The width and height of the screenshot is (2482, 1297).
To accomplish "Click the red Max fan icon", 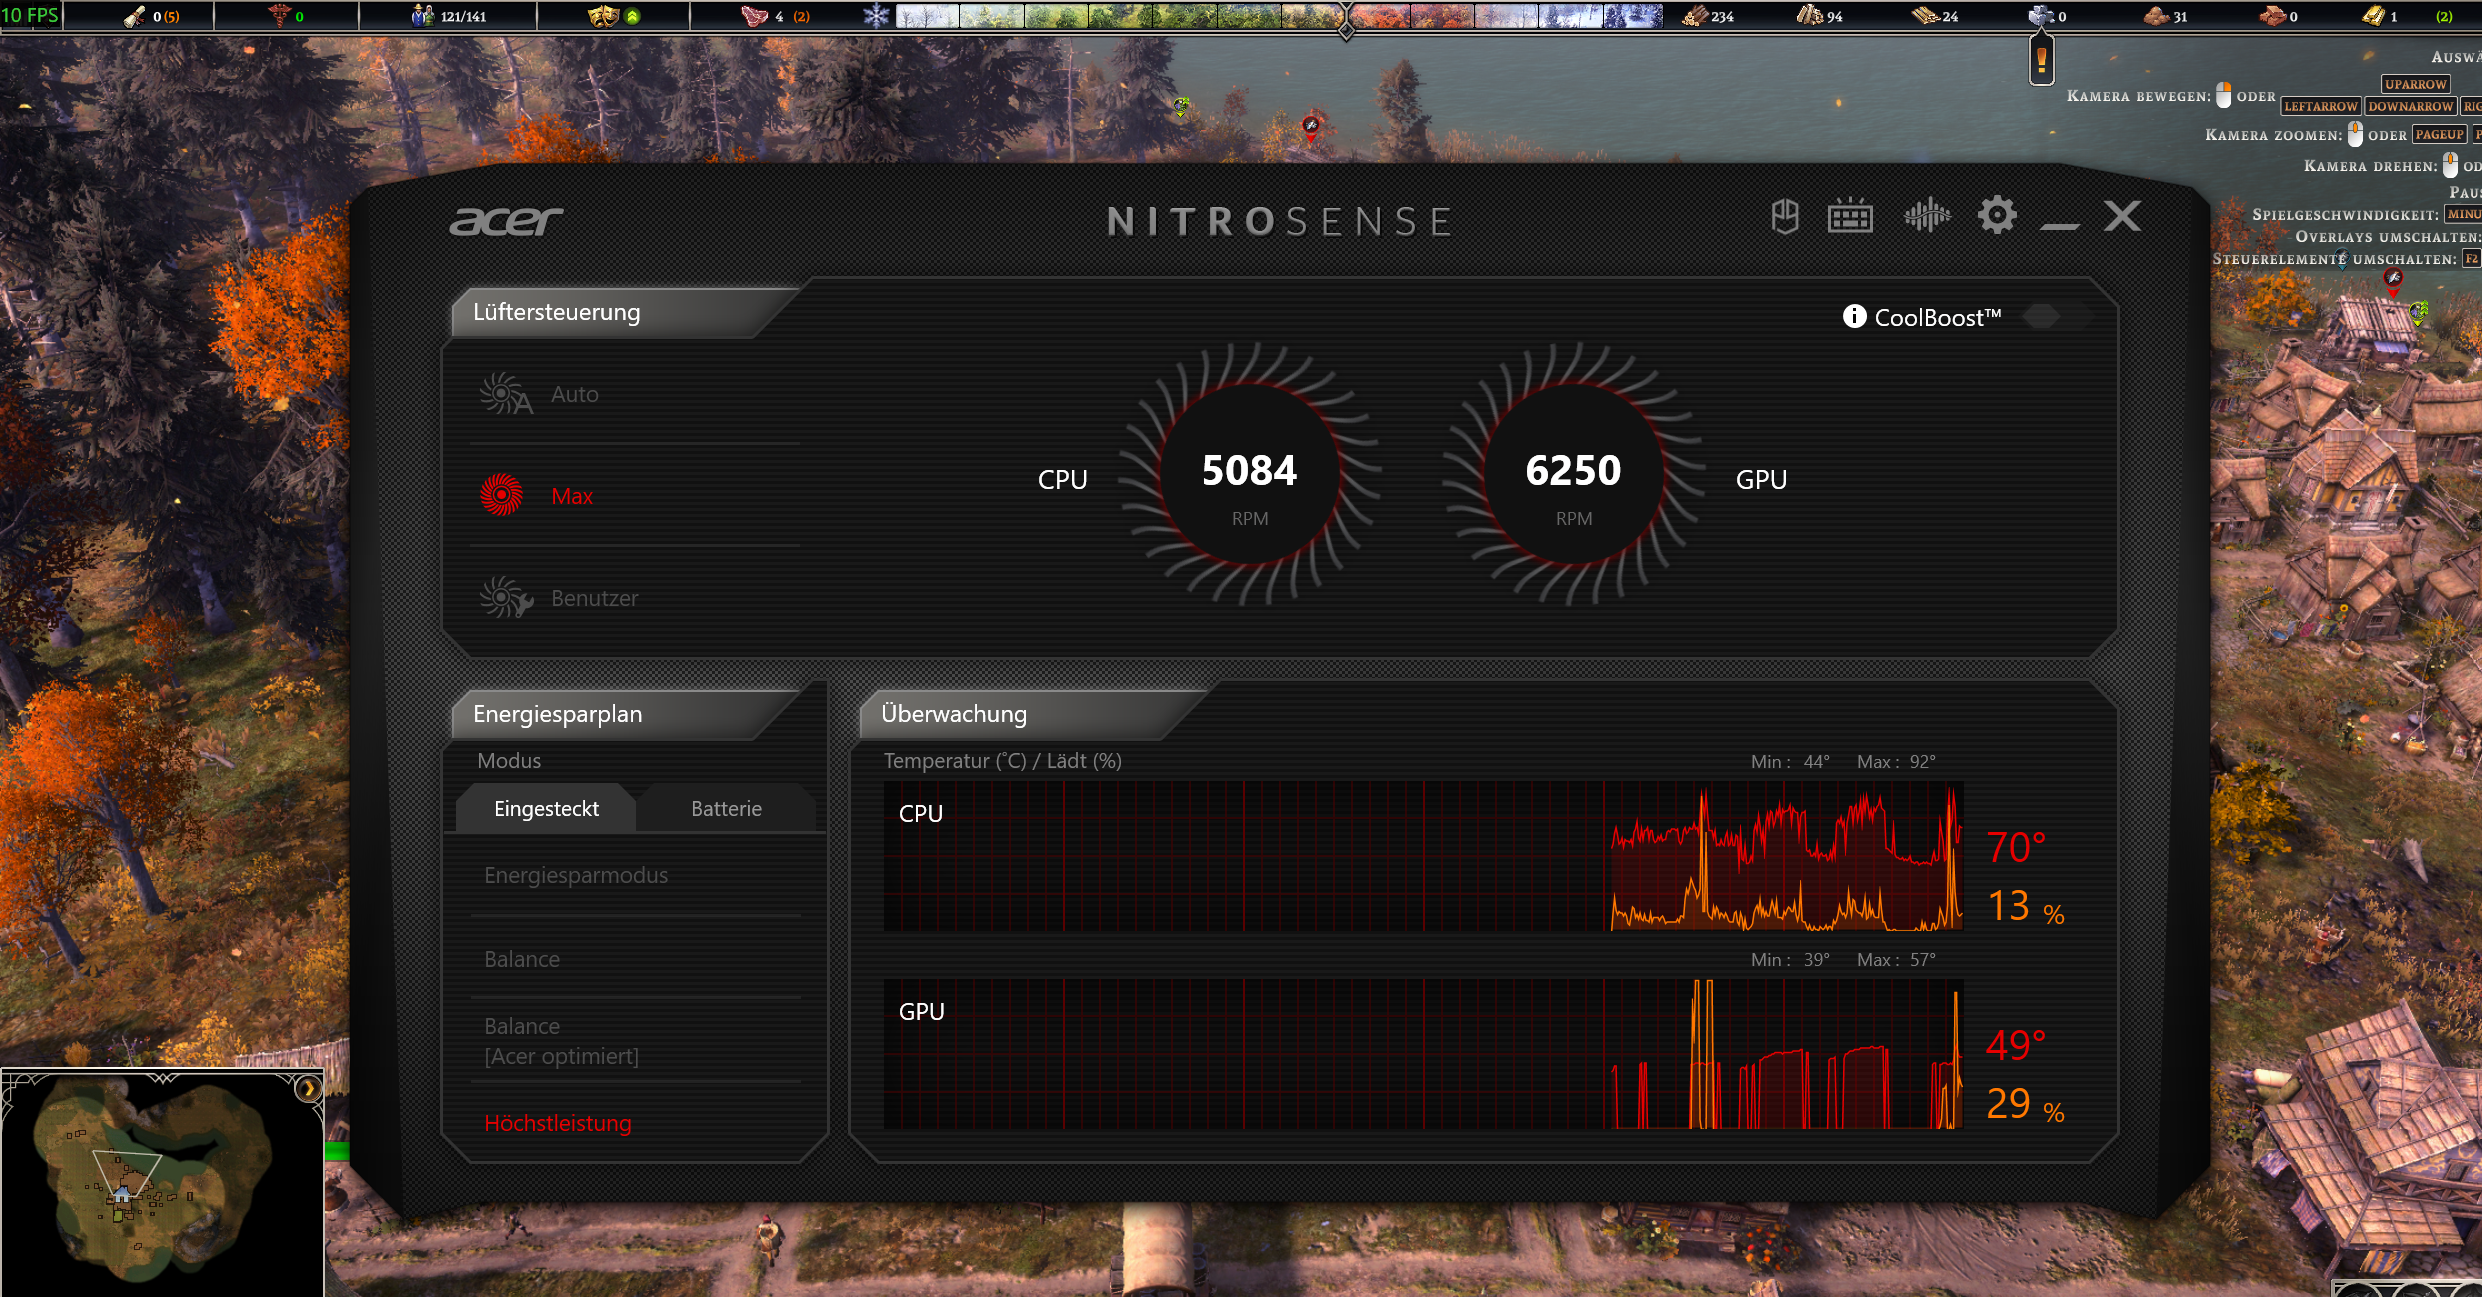I will (x=502, y=495).
